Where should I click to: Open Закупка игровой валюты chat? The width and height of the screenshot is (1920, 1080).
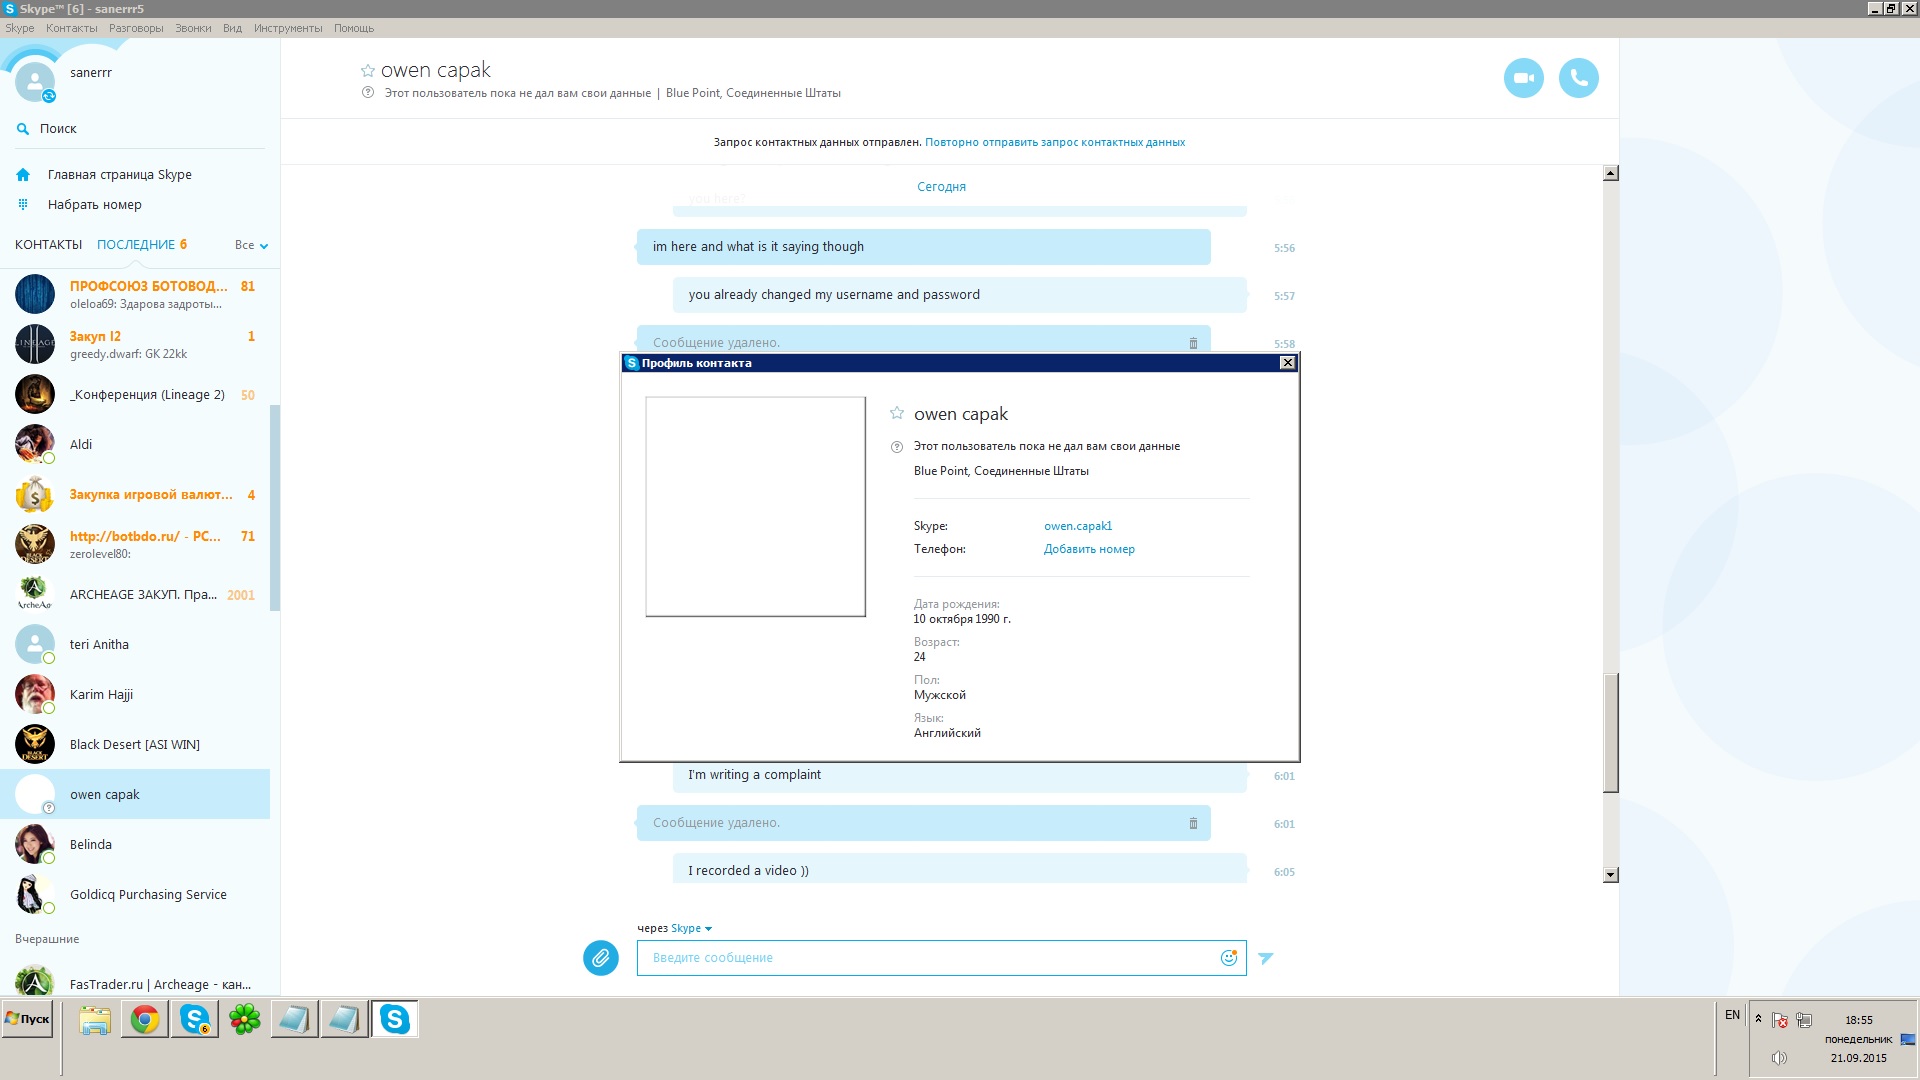click(x=135, y=494)
